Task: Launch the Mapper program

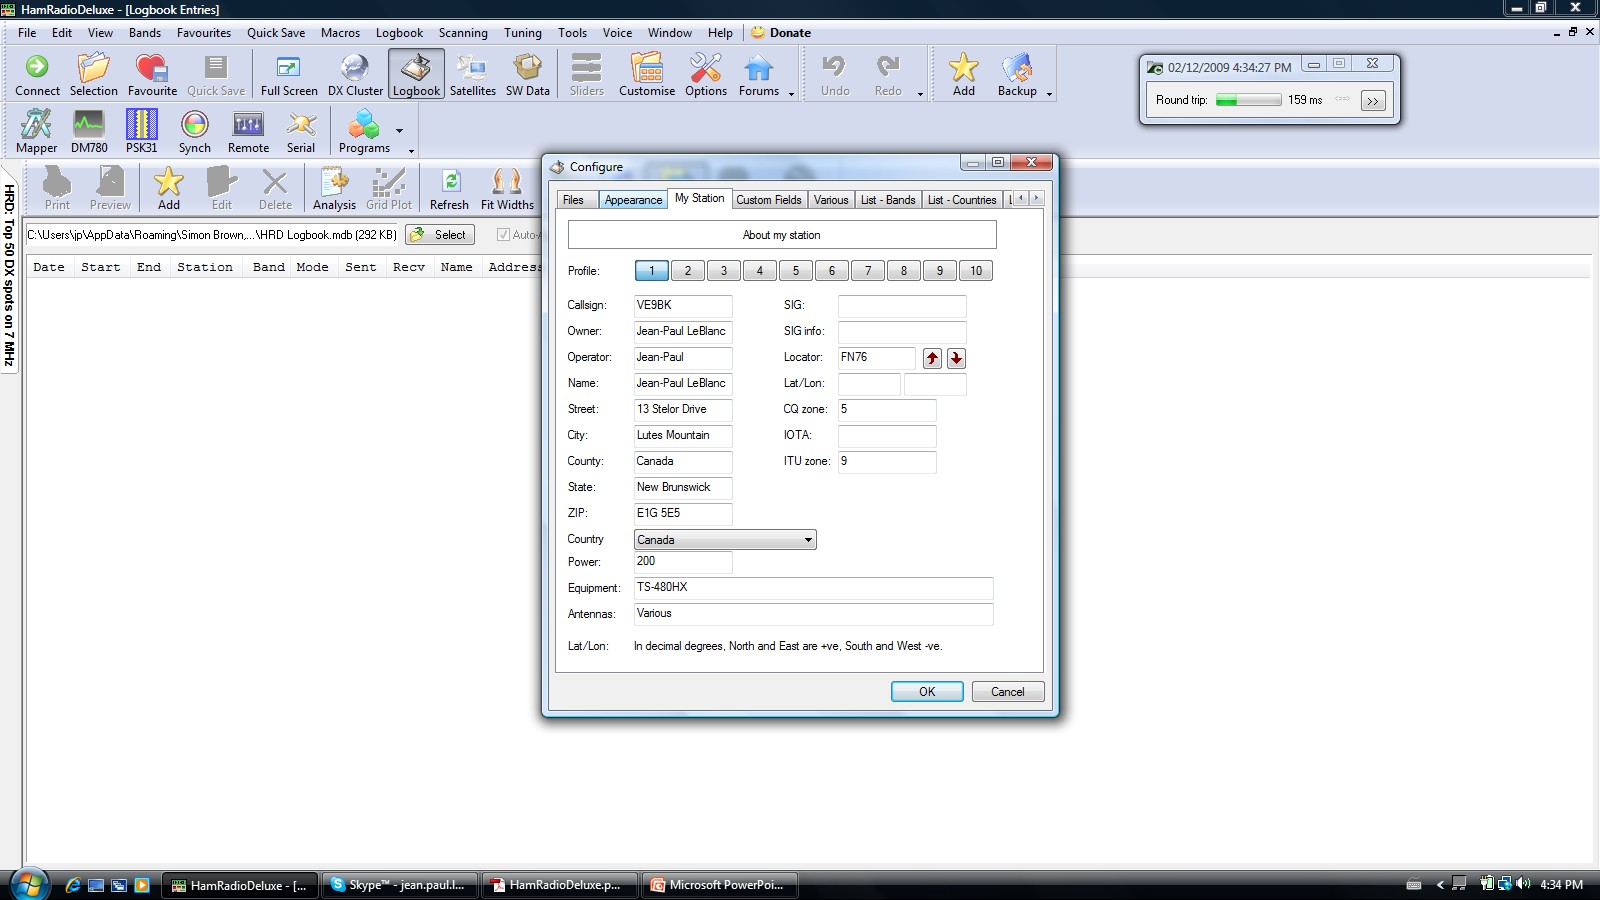Action: coord(36,132)
